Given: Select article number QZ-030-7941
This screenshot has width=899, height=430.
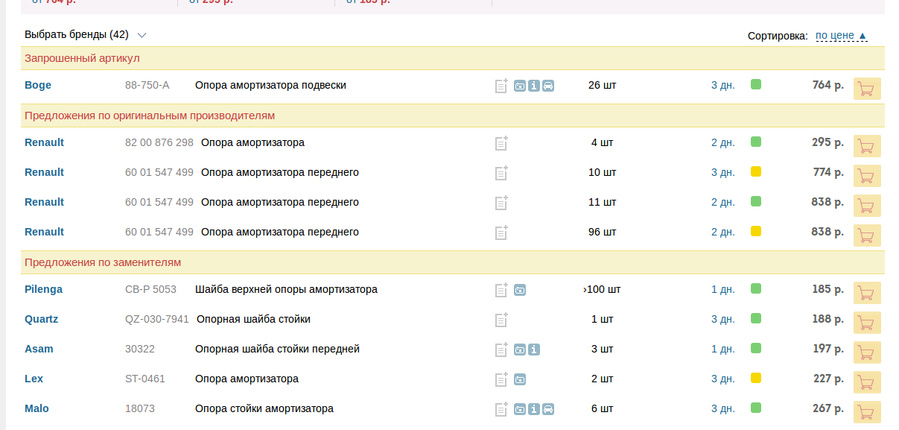Looking at the screenshot, I should [157, 319].
